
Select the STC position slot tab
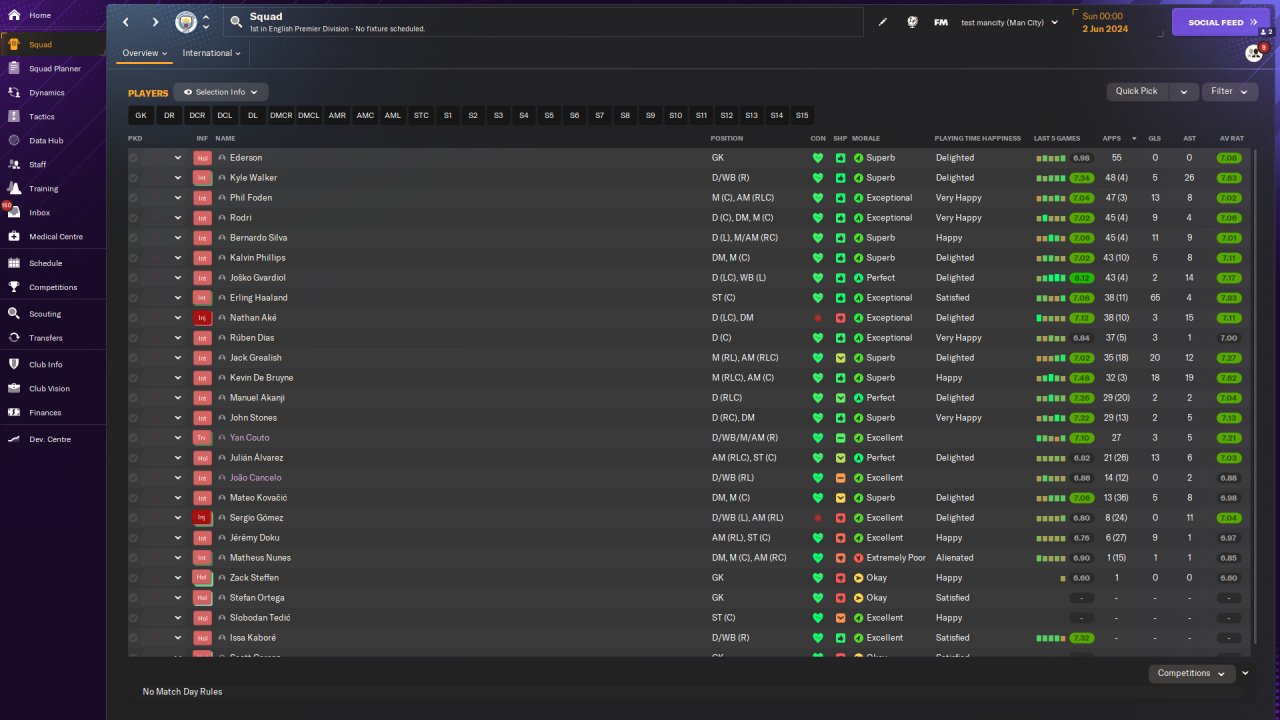pyautogui.click(x=421, y=115)
